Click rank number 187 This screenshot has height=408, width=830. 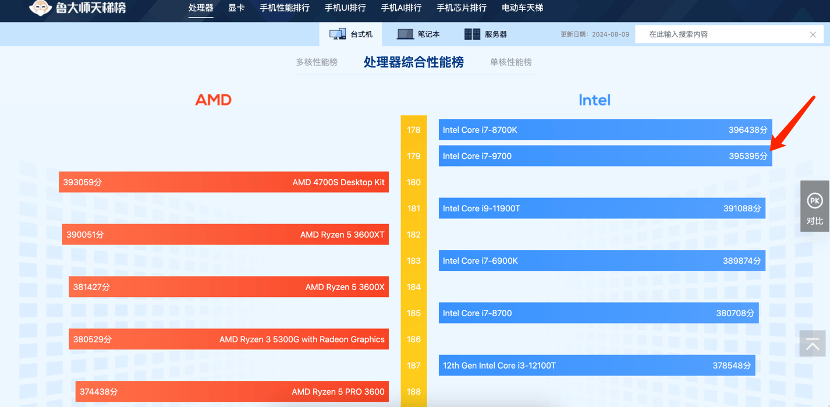[413, 366]
